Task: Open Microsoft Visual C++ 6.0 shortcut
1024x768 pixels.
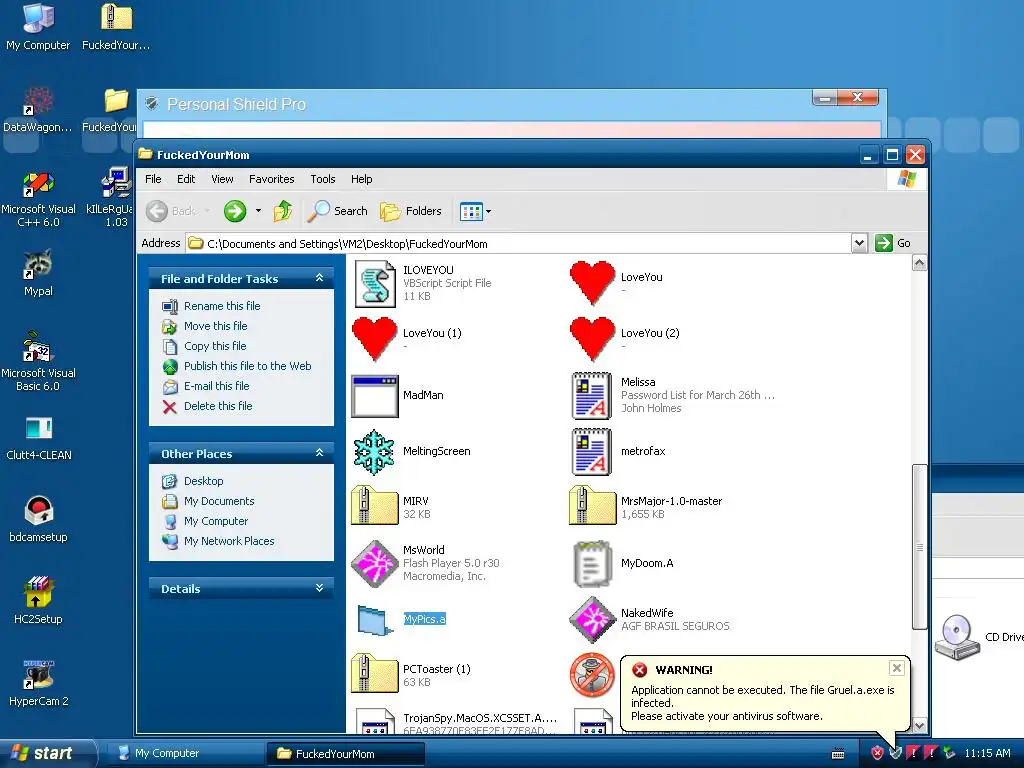Action: 38,198
